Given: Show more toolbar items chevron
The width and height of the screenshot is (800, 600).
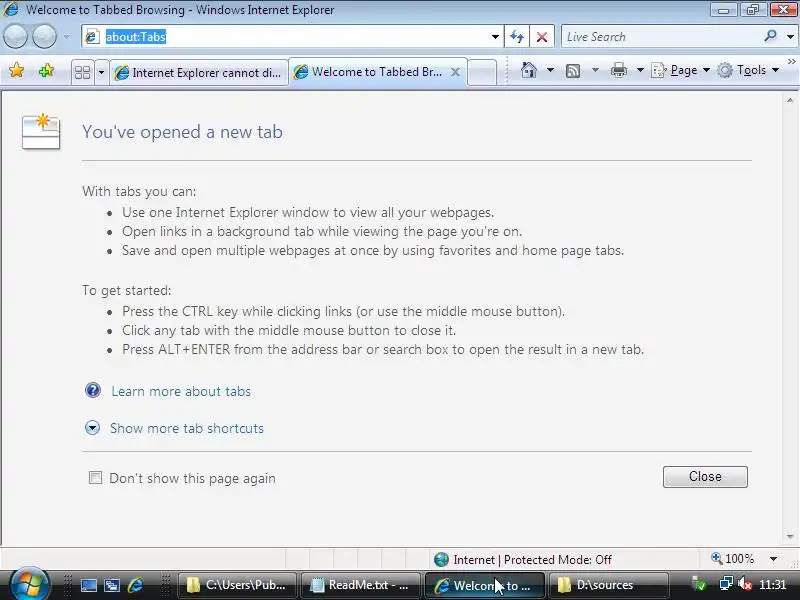Looking at the screenshot, I should point(792,61).
